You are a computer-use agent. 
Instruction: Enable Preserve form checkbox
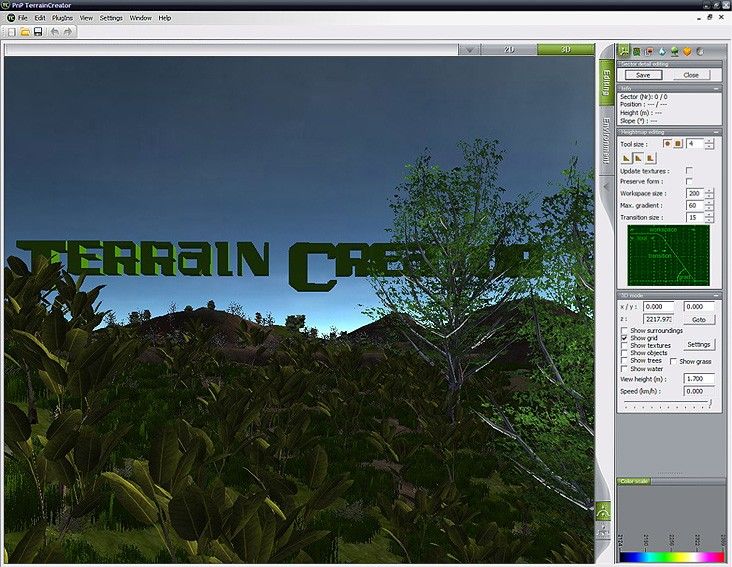point(689,181)
